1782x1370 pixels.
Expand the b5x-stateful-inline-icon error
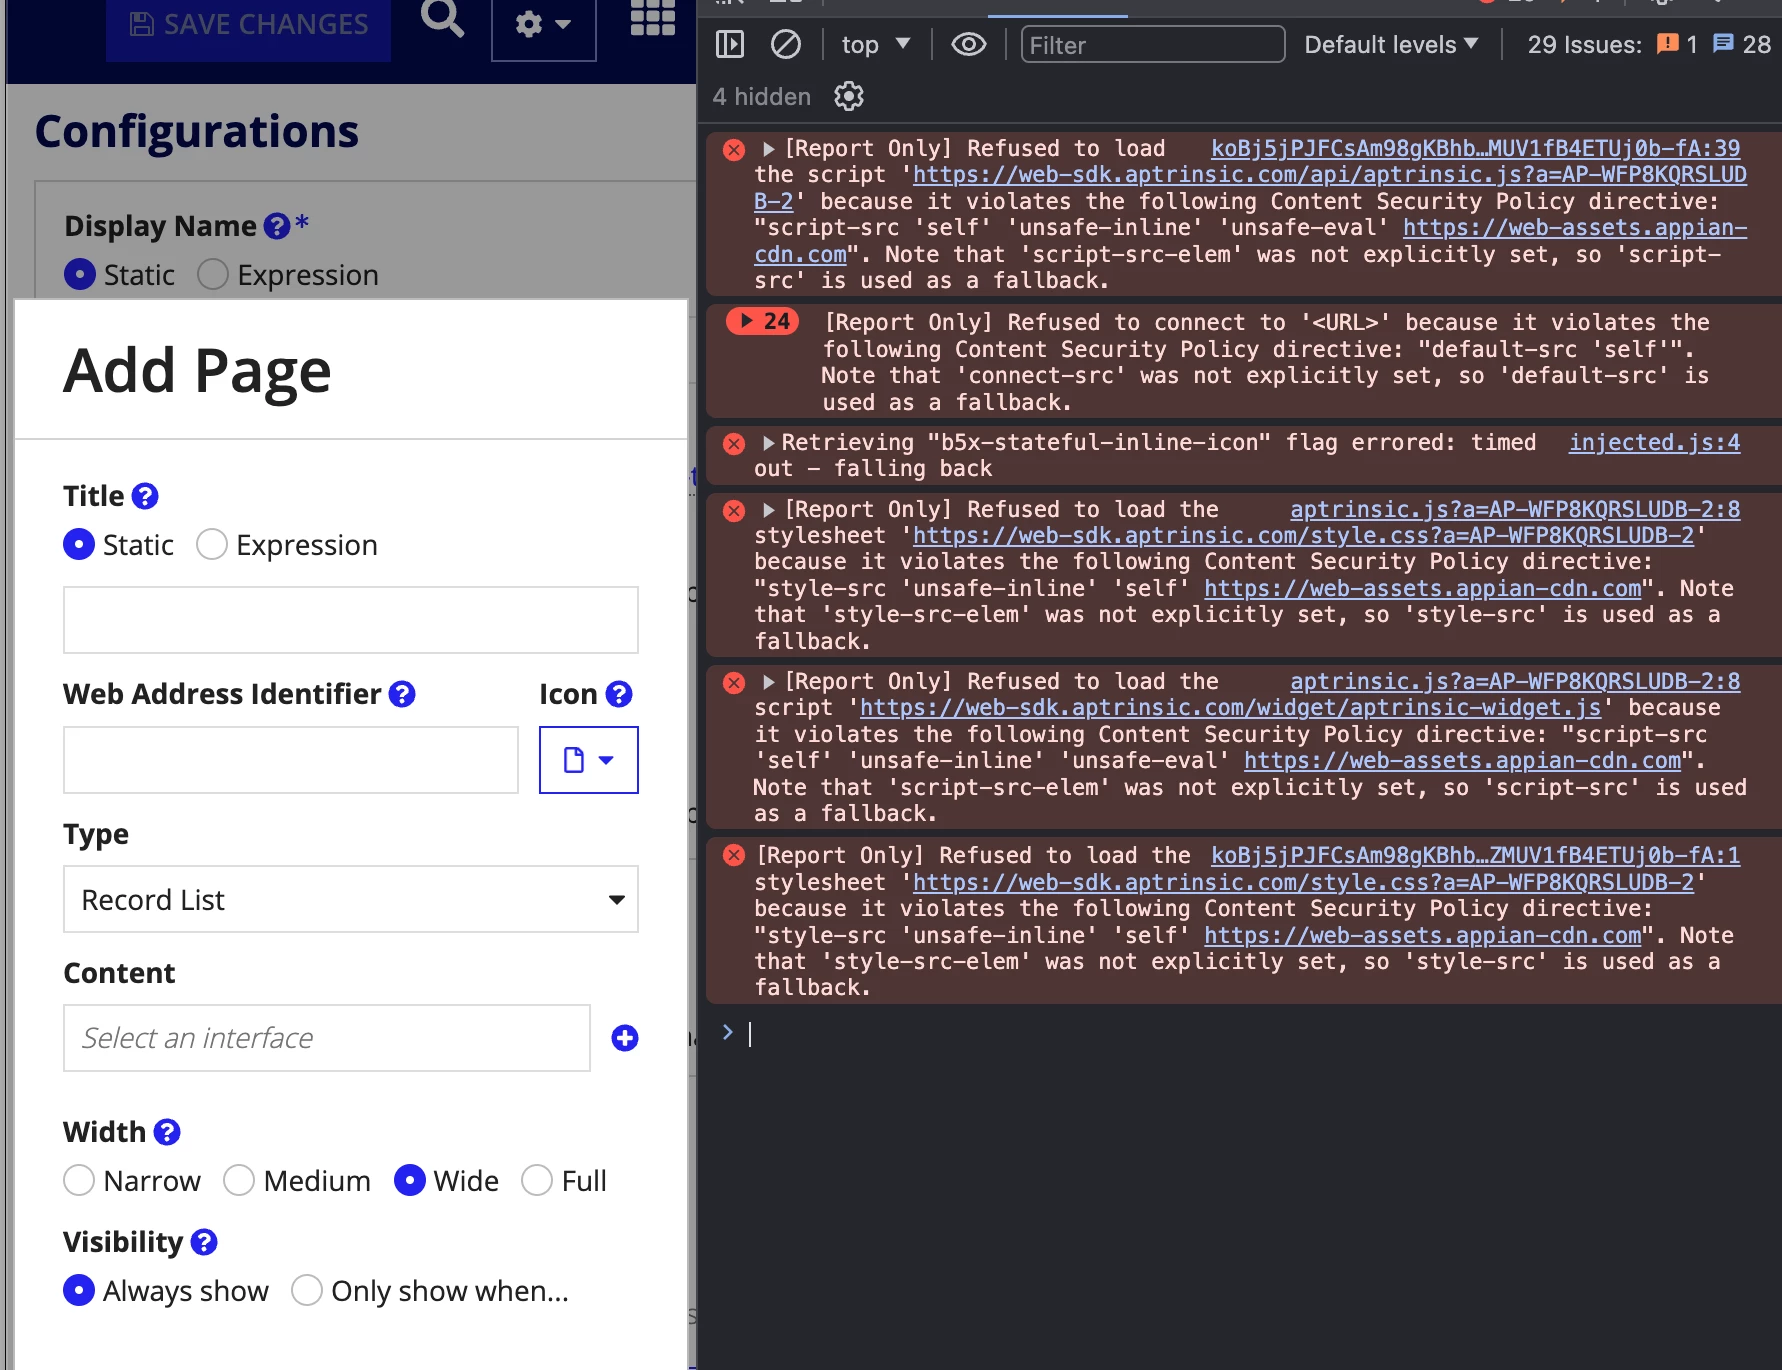[768, 442]
